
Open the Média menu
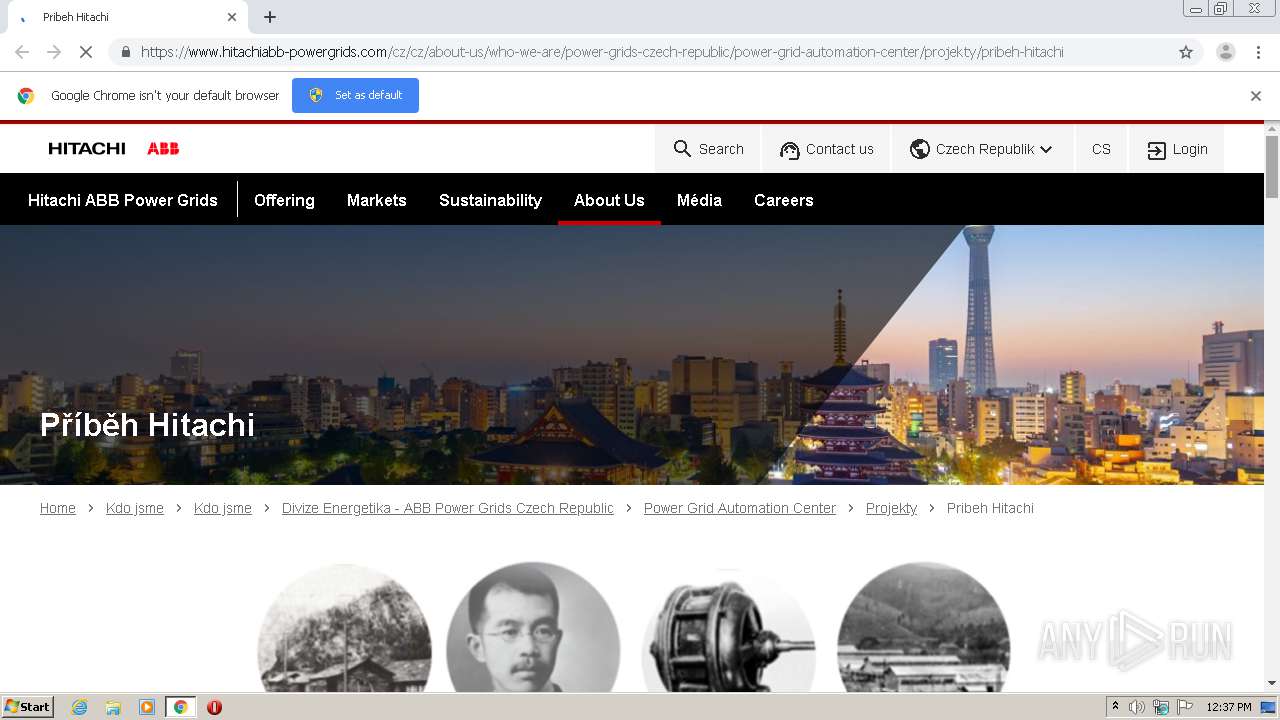(x=699, y=200)
